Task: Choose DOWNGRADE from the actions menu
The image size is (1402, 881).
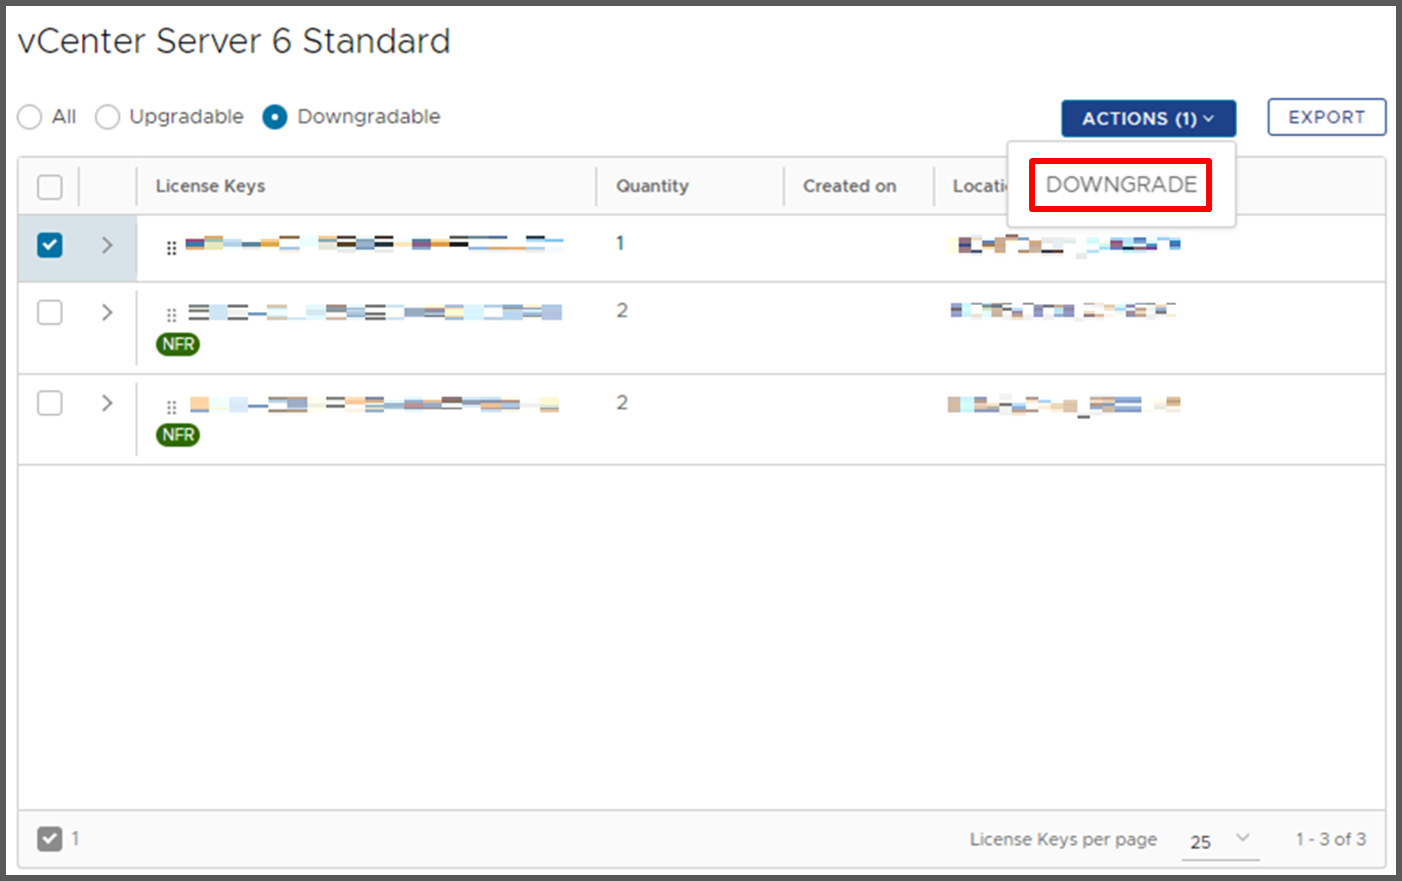Action: click(x=1121, y=185)
